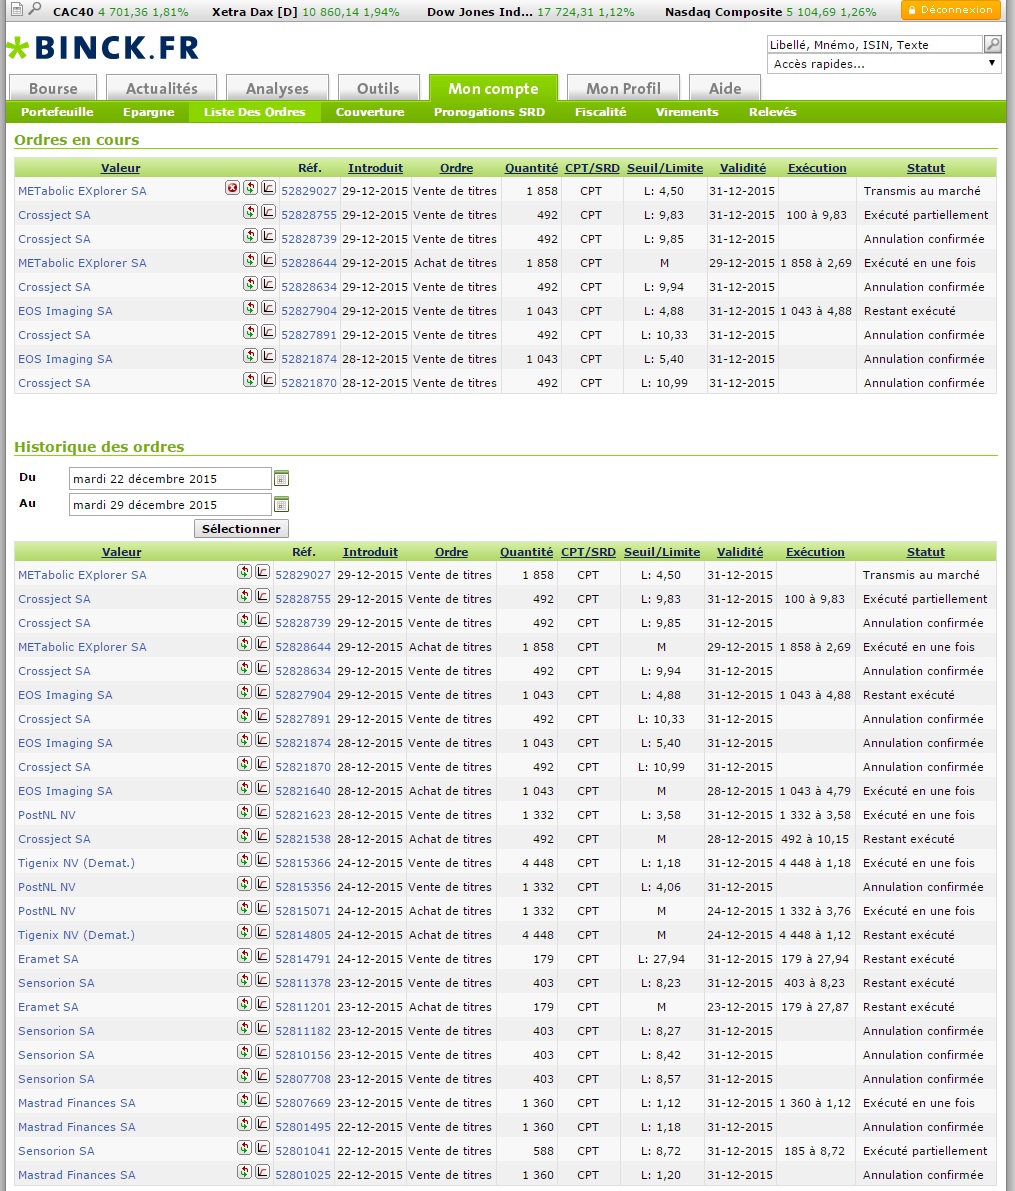Open the Mon Profil tab

coord(623,88)
